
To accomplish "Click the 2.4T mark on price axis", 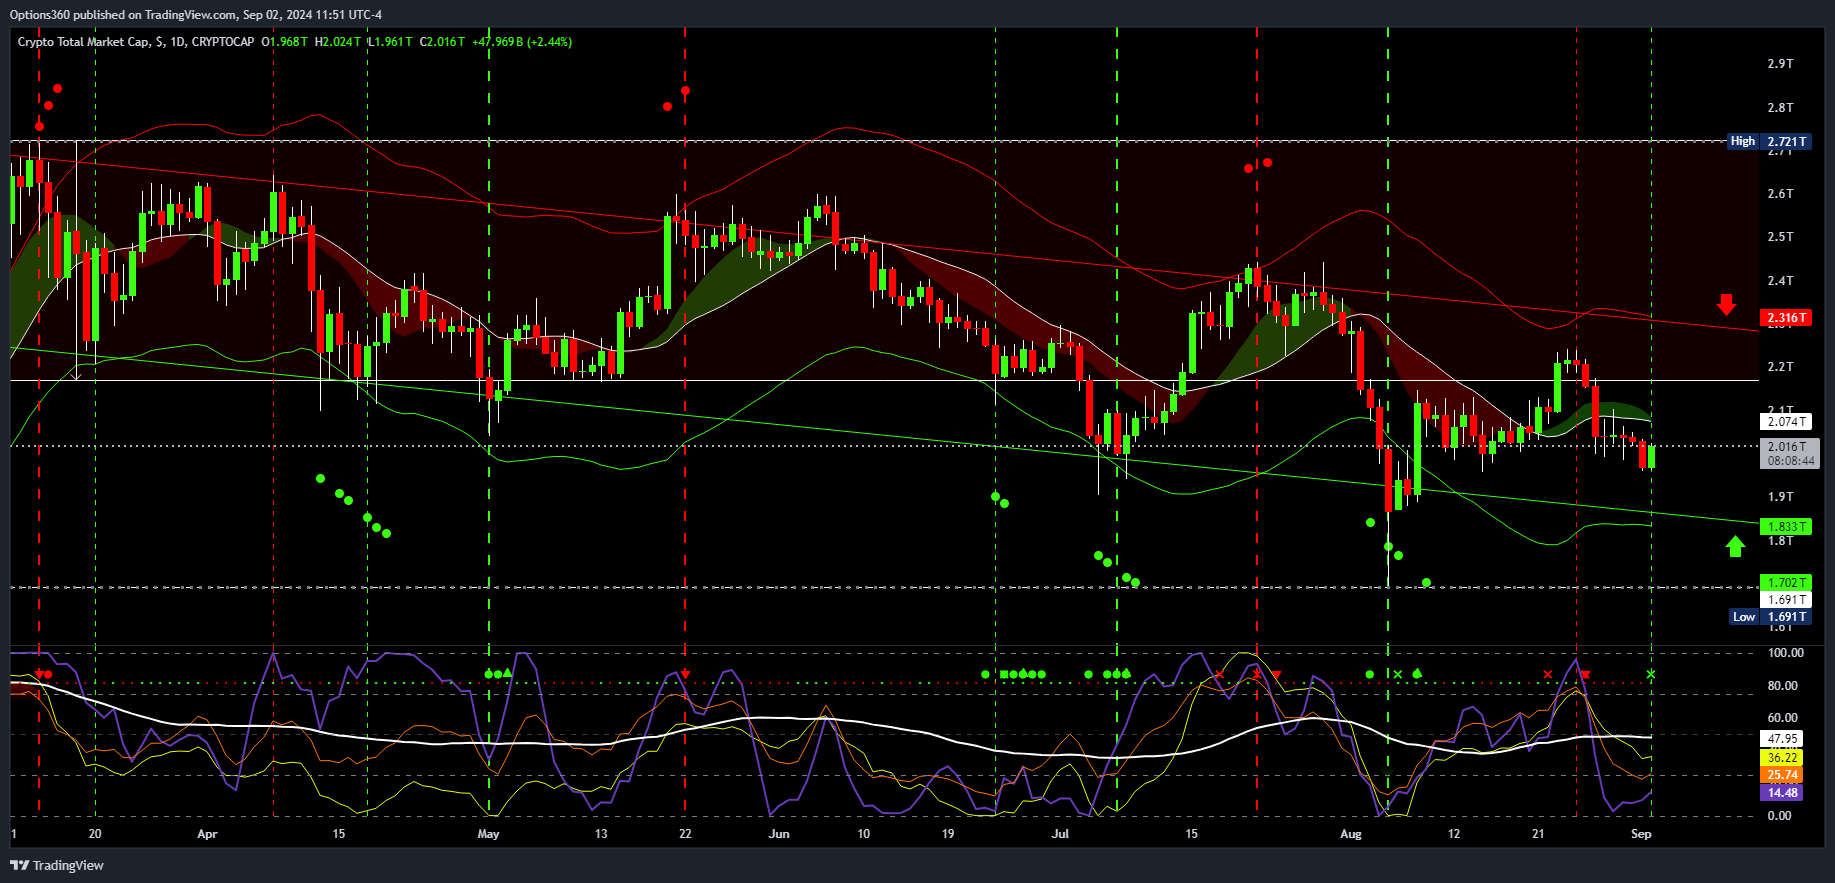I will tap(1780, 281).
